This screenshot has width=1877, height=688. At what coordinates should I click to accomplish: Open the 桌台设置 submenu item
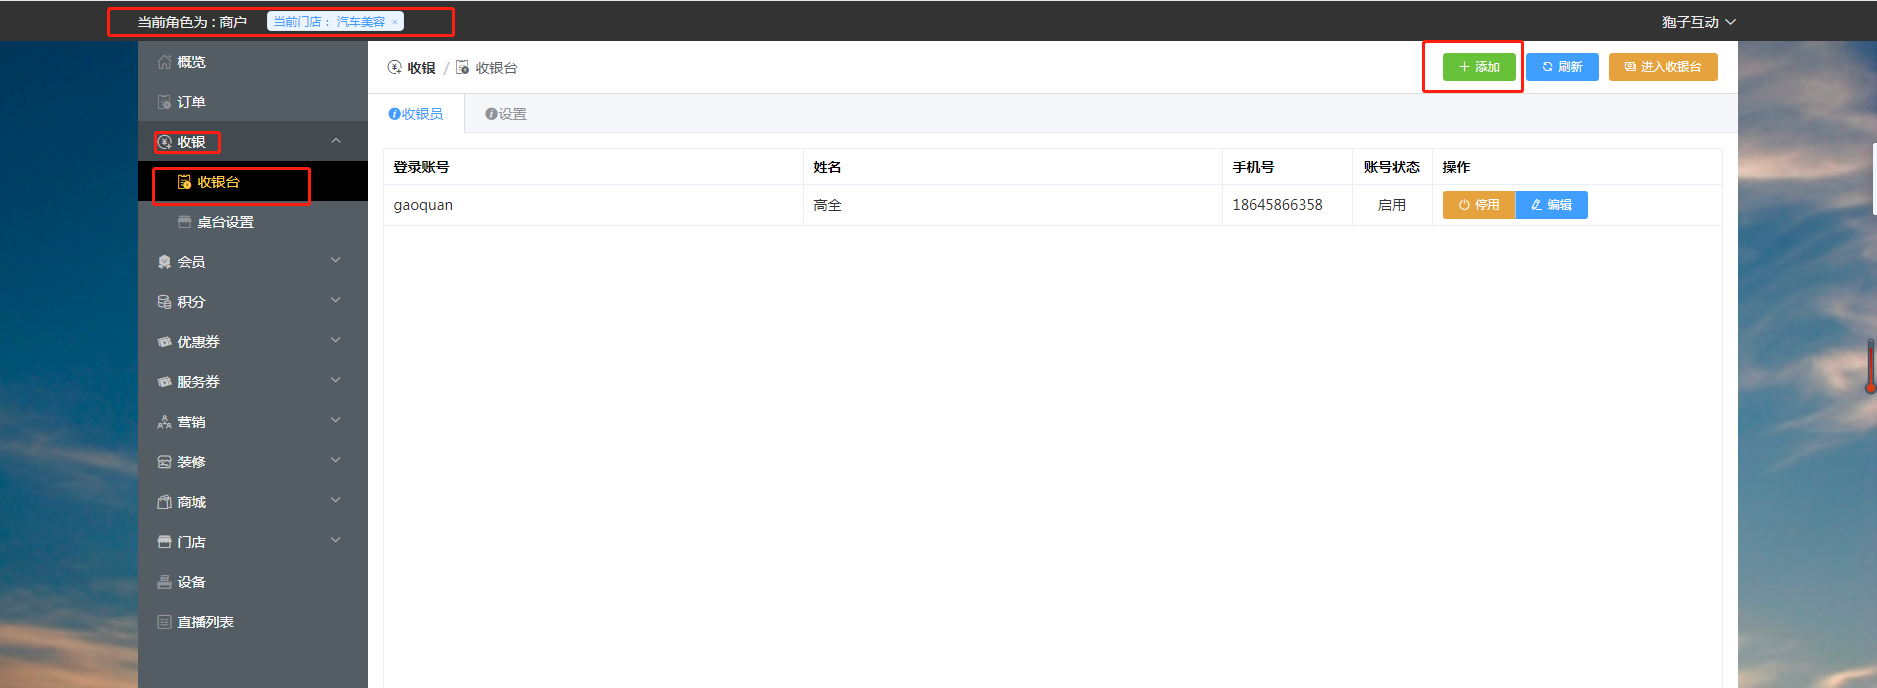tap(253, 222)
